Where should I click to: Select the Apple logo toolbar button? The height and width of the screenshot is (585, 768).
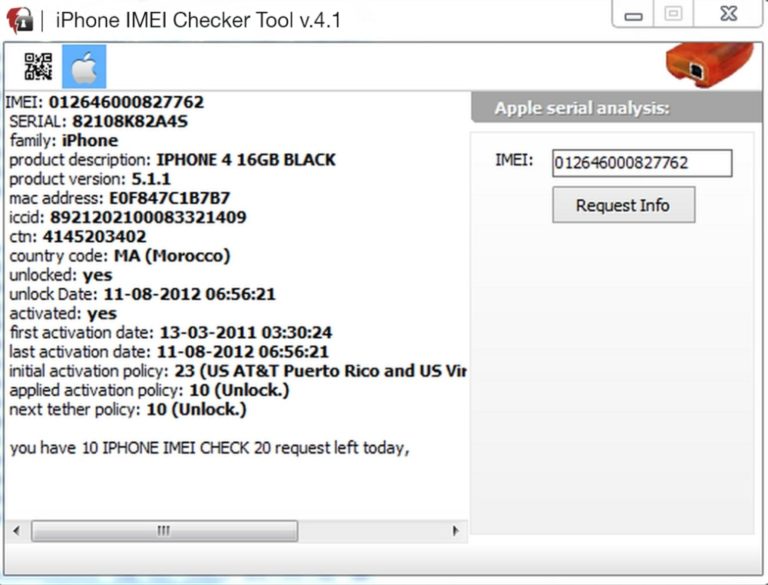coord(84,67)
